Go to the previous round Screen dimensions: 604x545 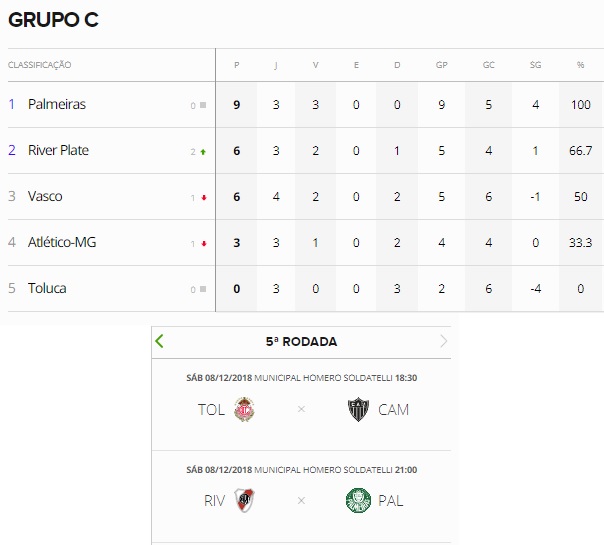point(160,341)
